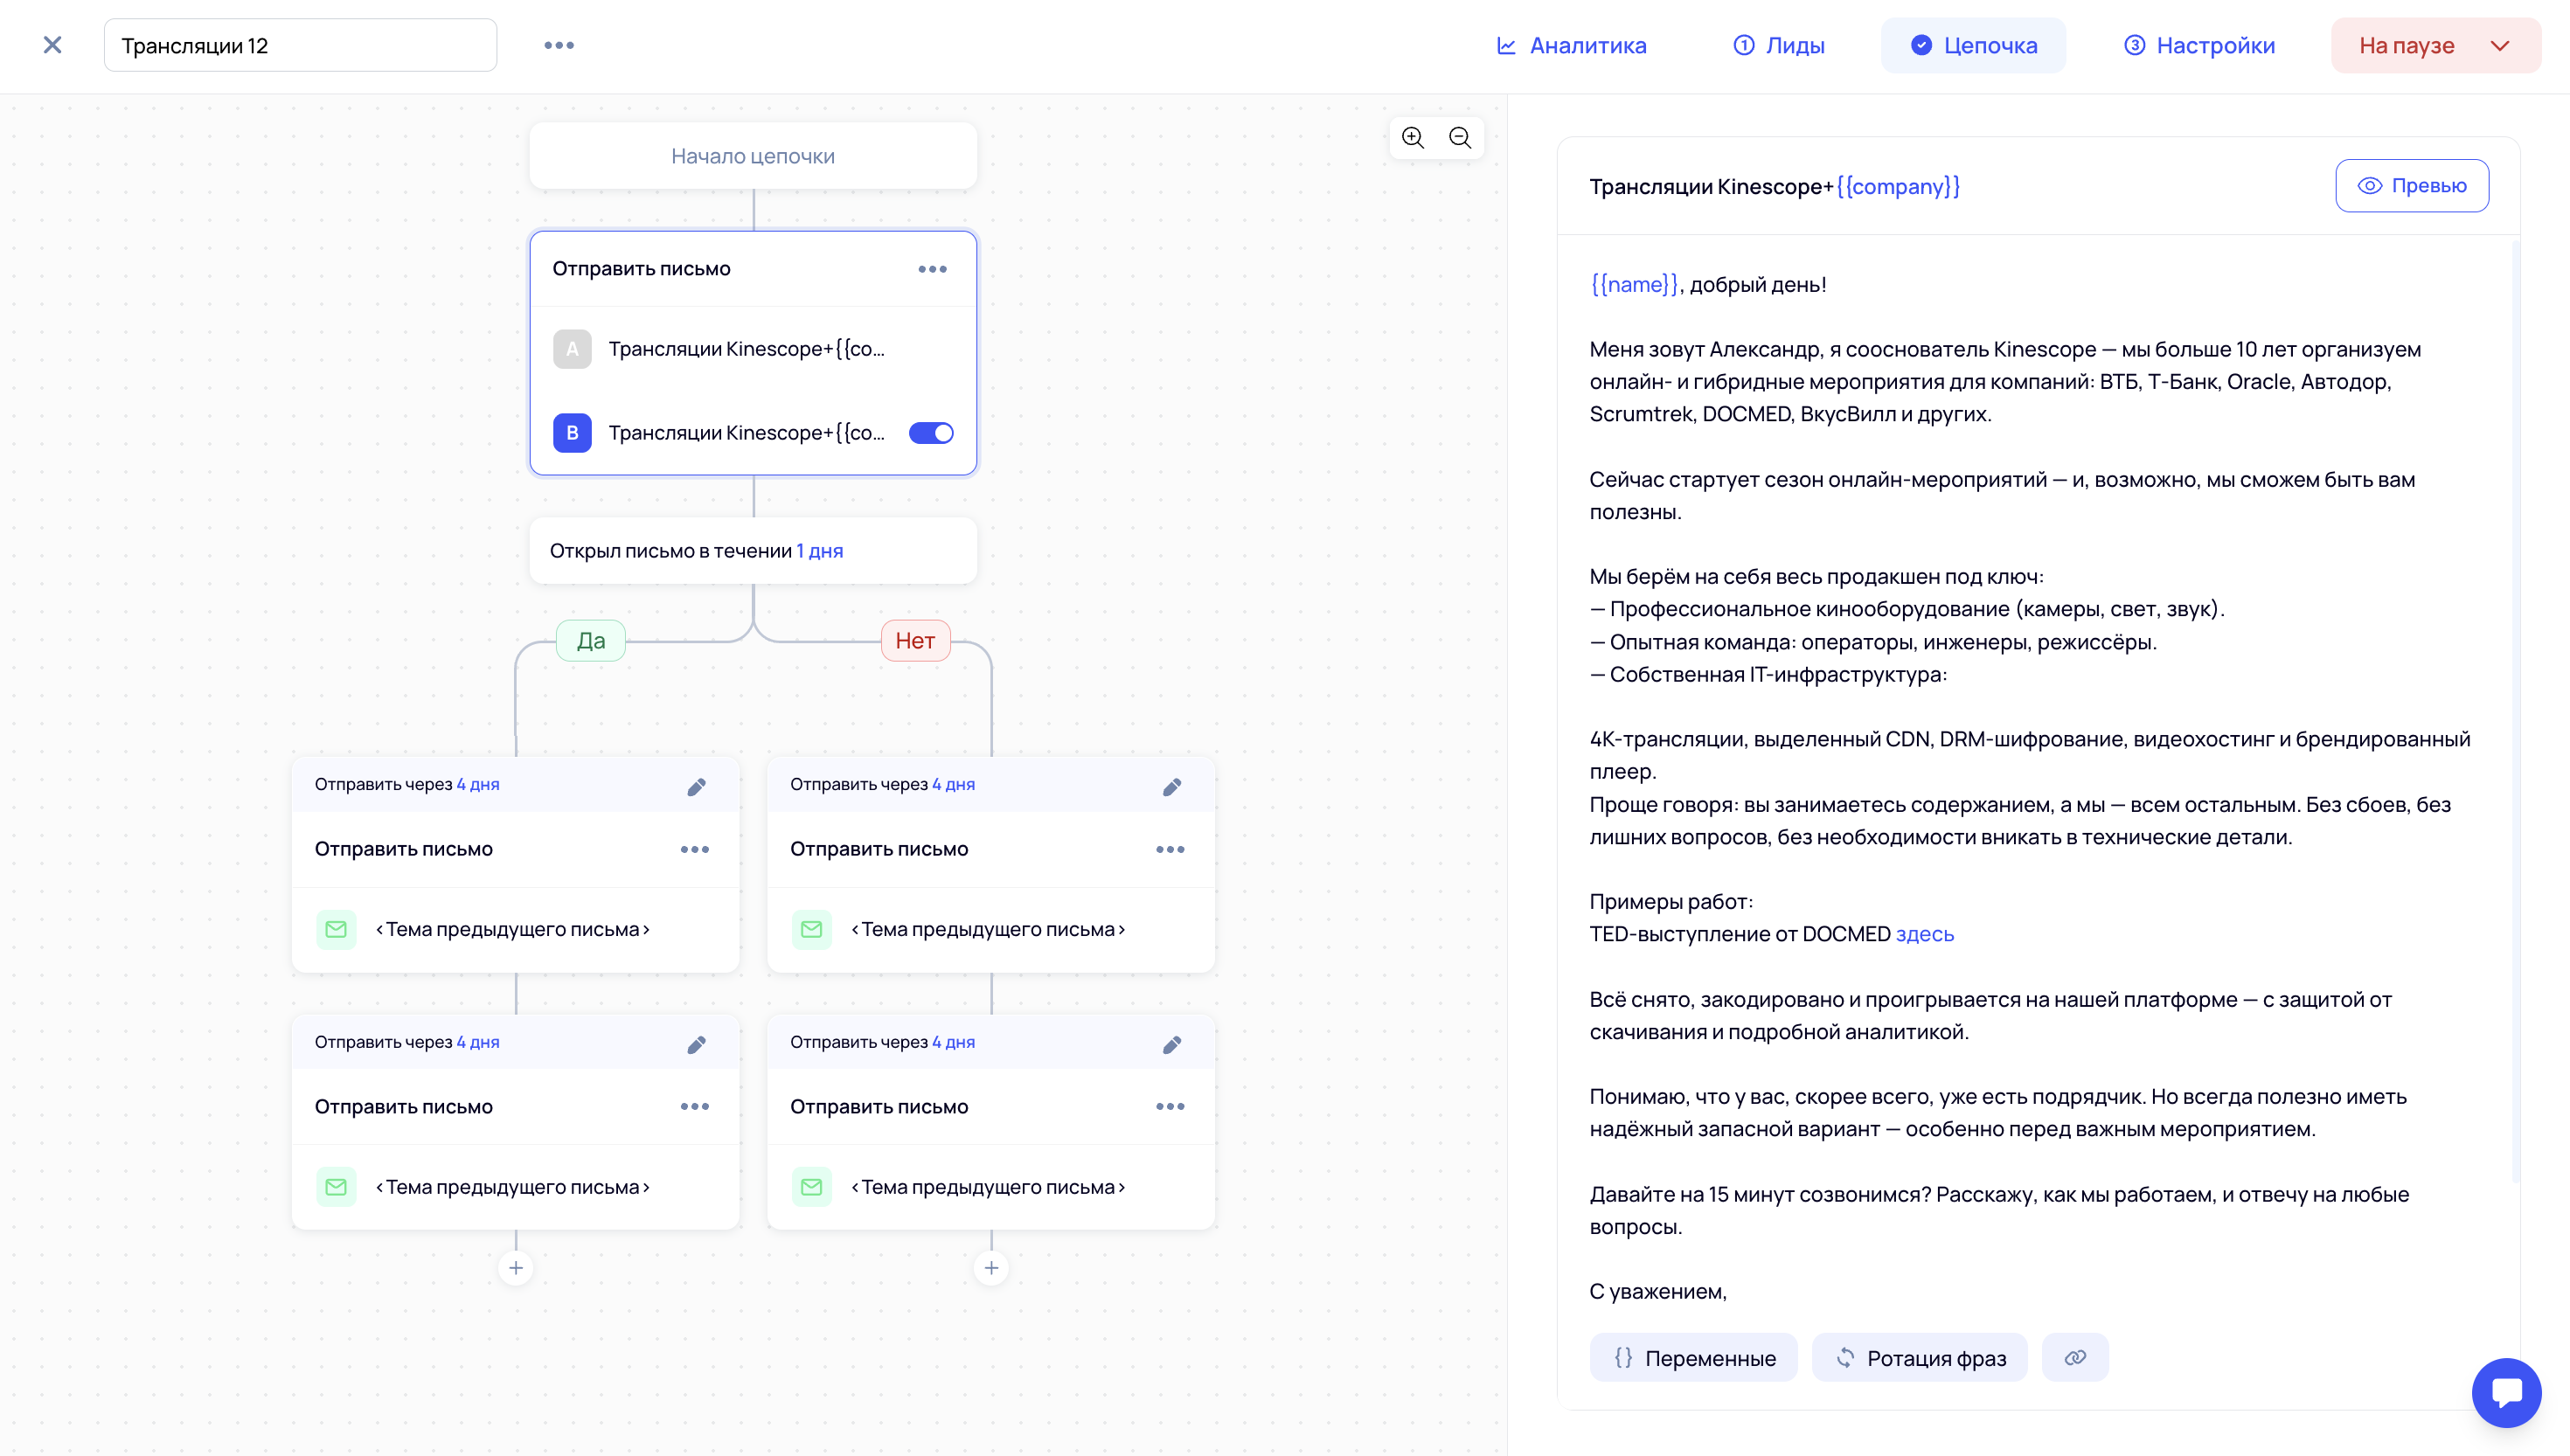The width and height of the screenshot is (2570, 1456).
Task: Edit delay of first email in Нет branch
Action: [x=1172, y=788]
